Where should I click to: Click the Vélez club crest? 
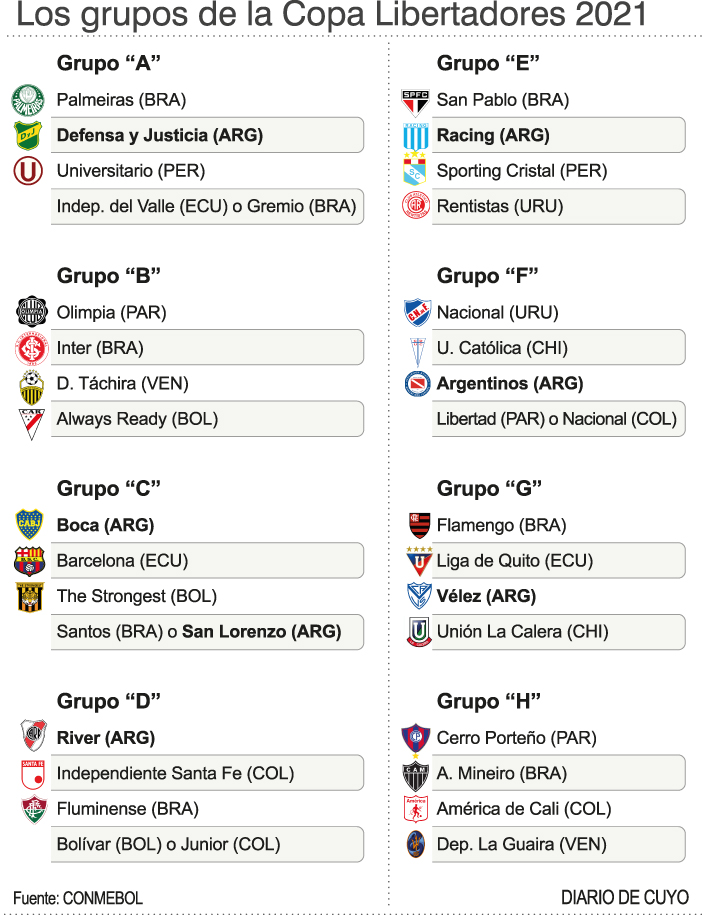tap(418, 596)
